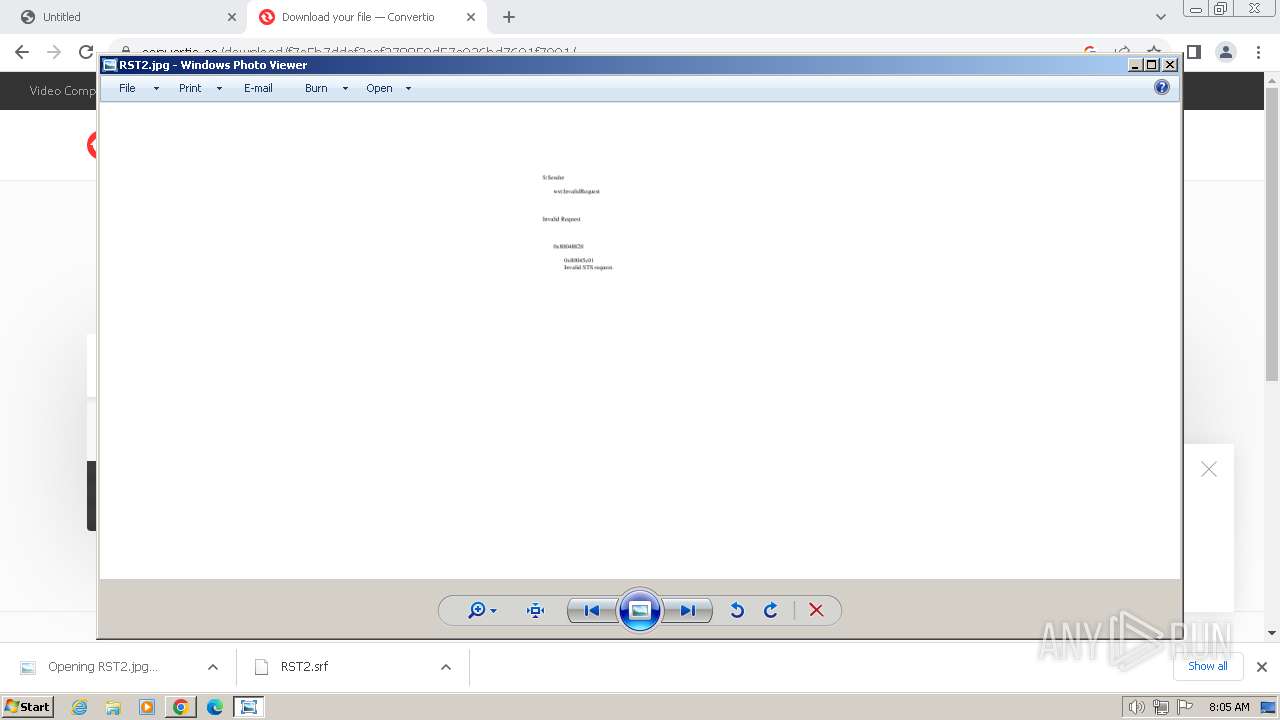Expand the Burn dropdown arrow

pos(345,88)
